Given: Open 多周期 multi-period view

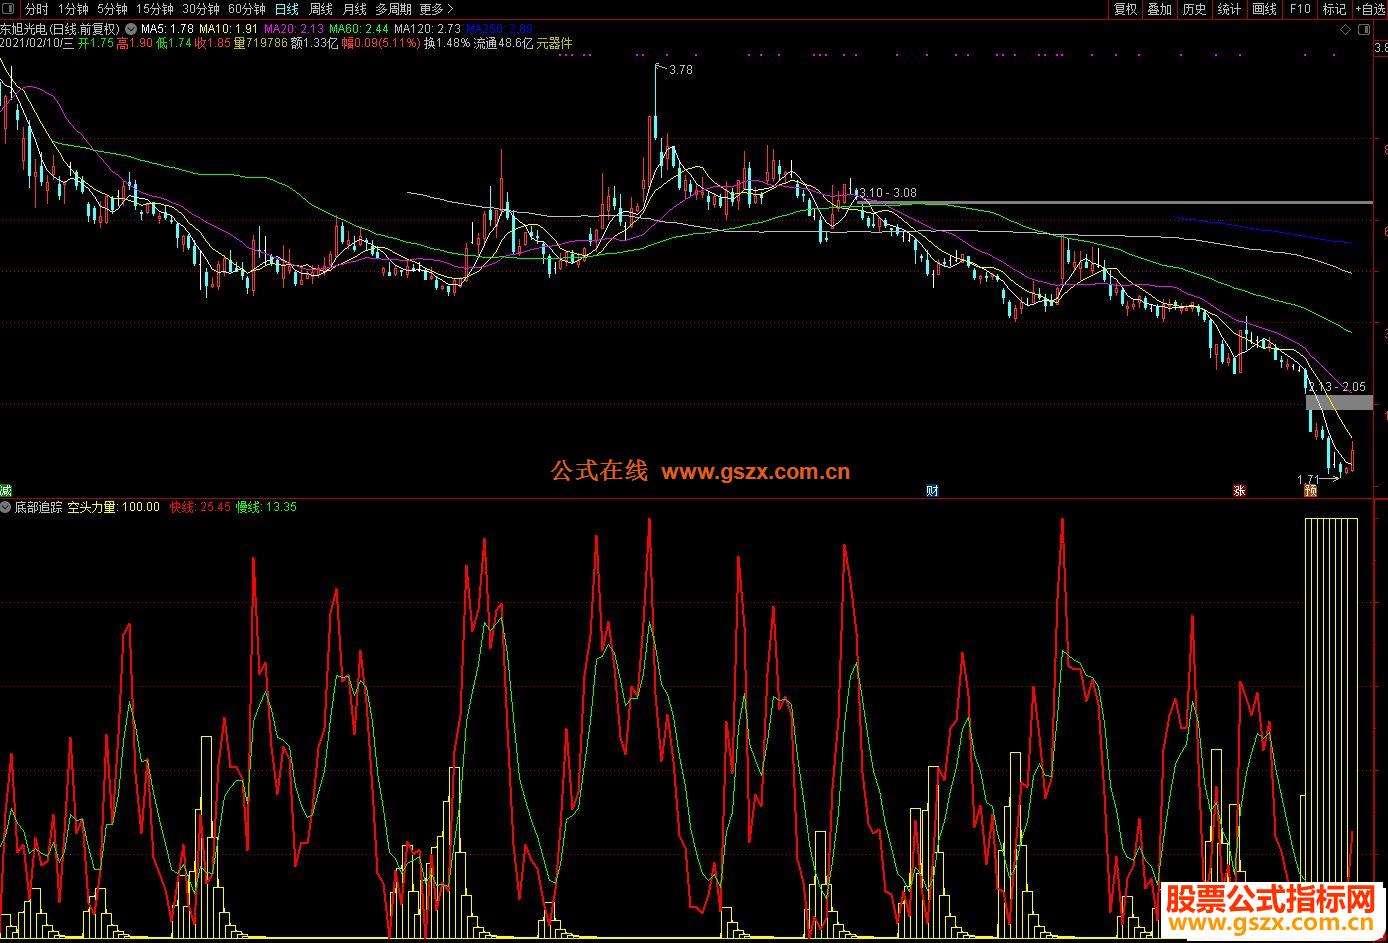Looking at the screenshot, I should pyautogui.click(x=393, y=9).
